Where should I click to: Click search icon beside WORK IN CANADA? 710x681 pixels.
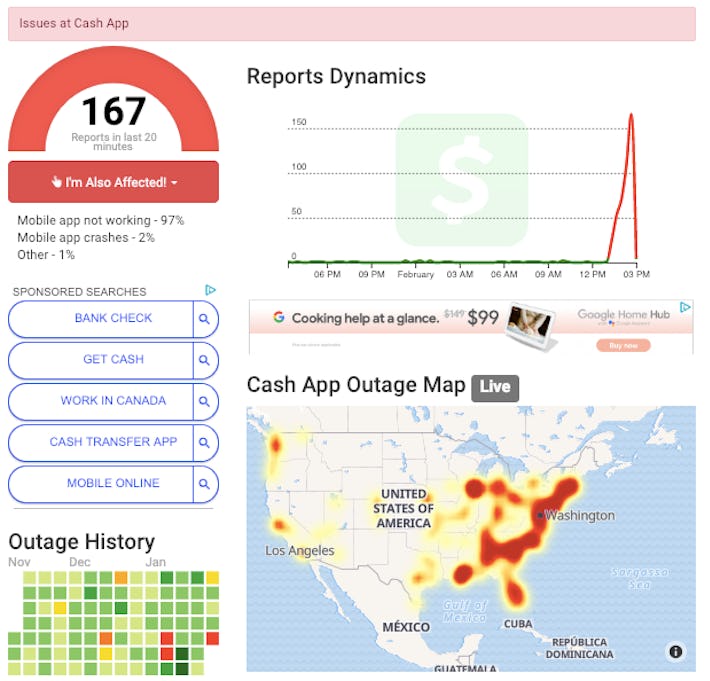pos(204,401)
